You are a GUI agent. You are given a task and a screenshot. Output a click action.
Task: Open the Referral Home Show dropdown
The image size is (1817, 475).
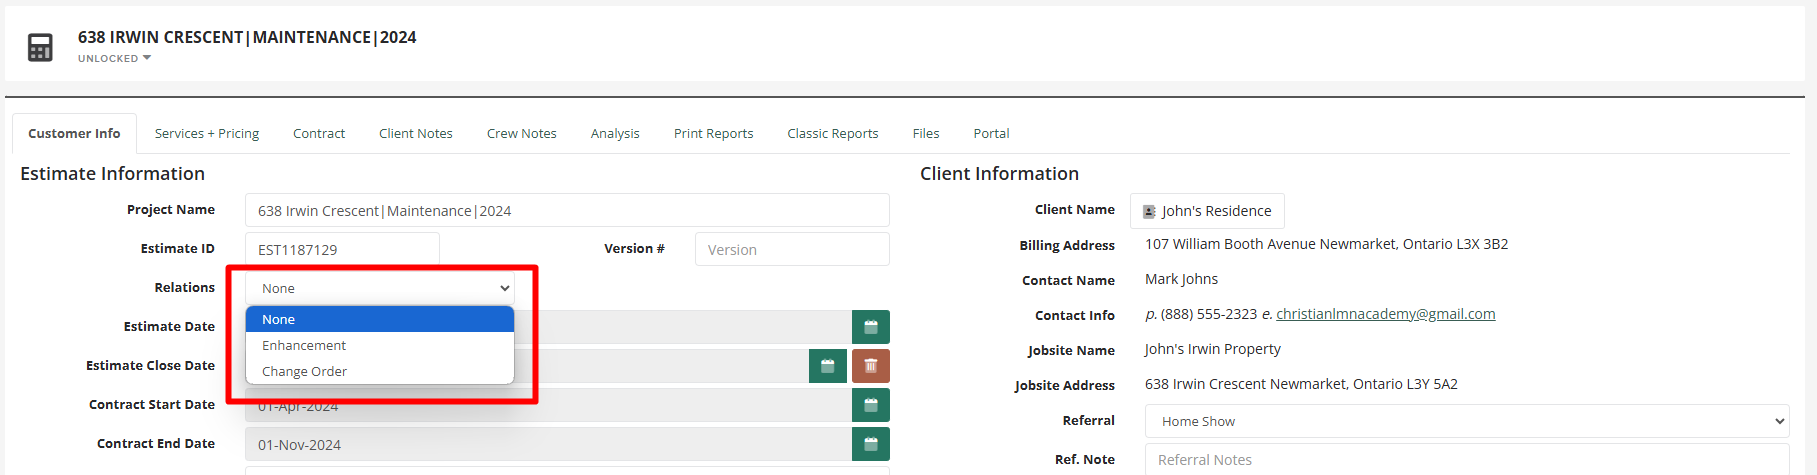[1467, 421]
